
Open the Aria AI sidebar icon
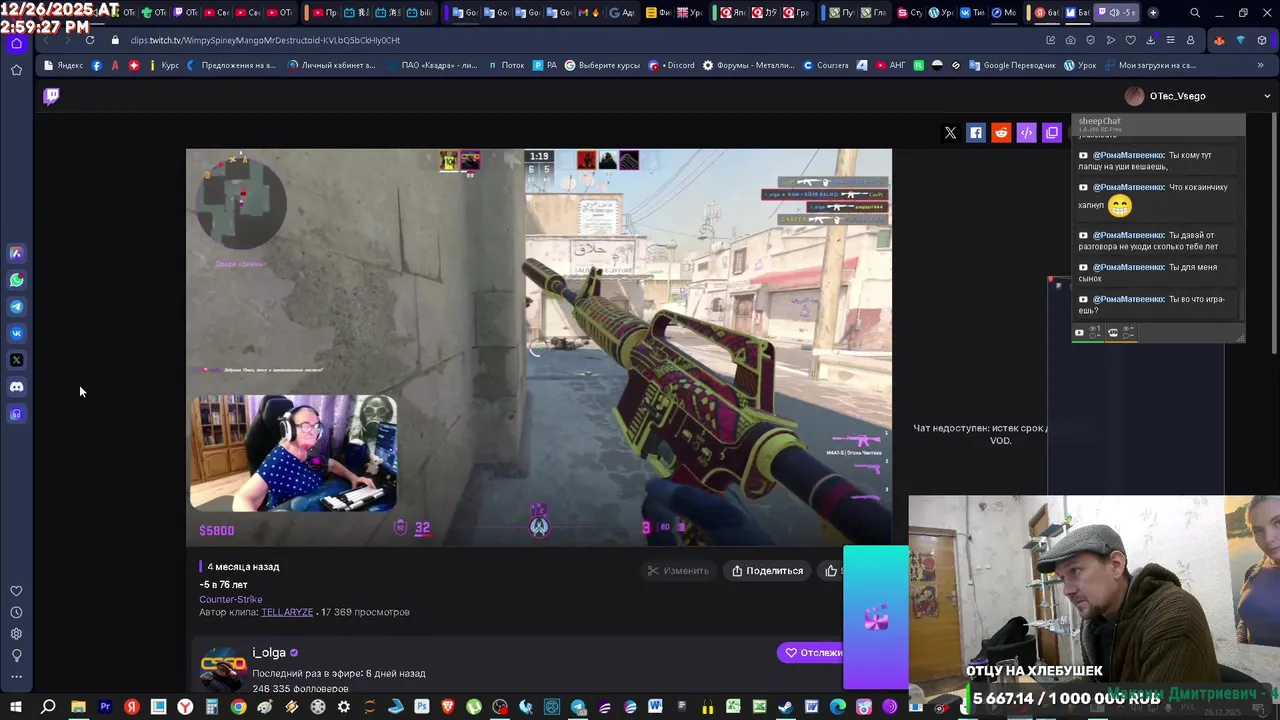(x=16, y=253)
